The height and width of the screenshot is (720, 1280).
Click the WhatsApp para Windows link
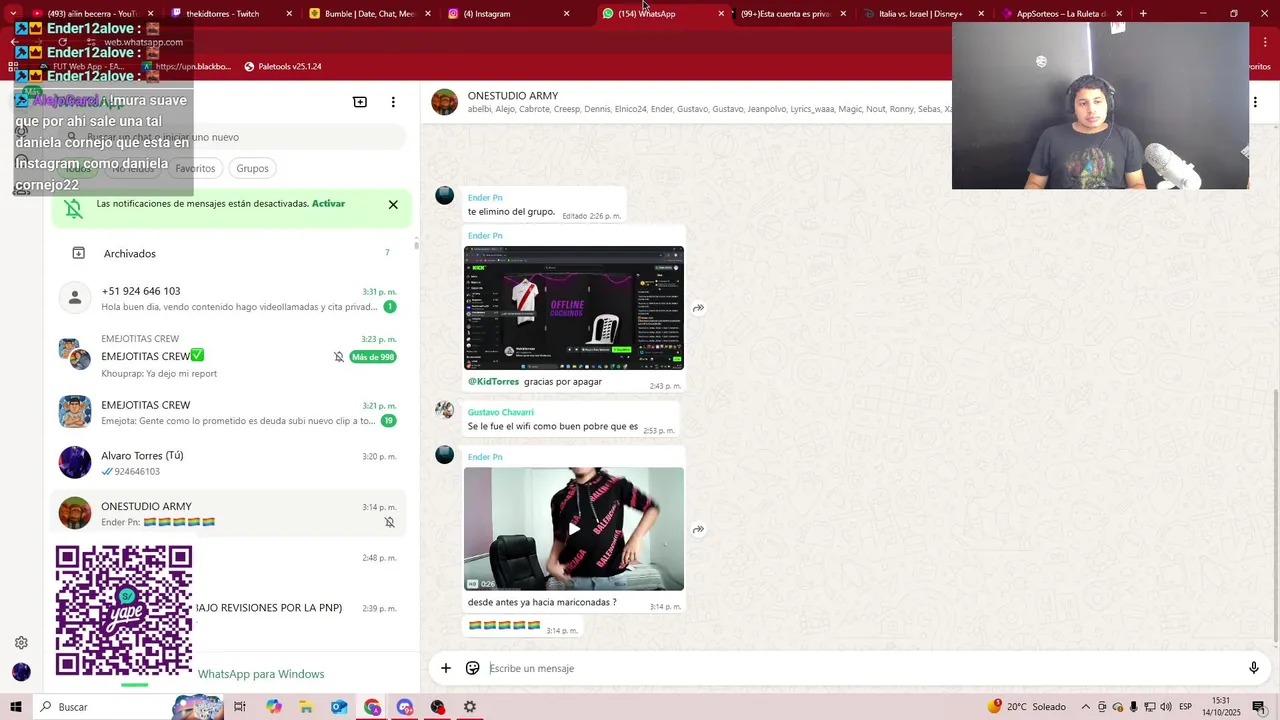click(x=261, y=674)
